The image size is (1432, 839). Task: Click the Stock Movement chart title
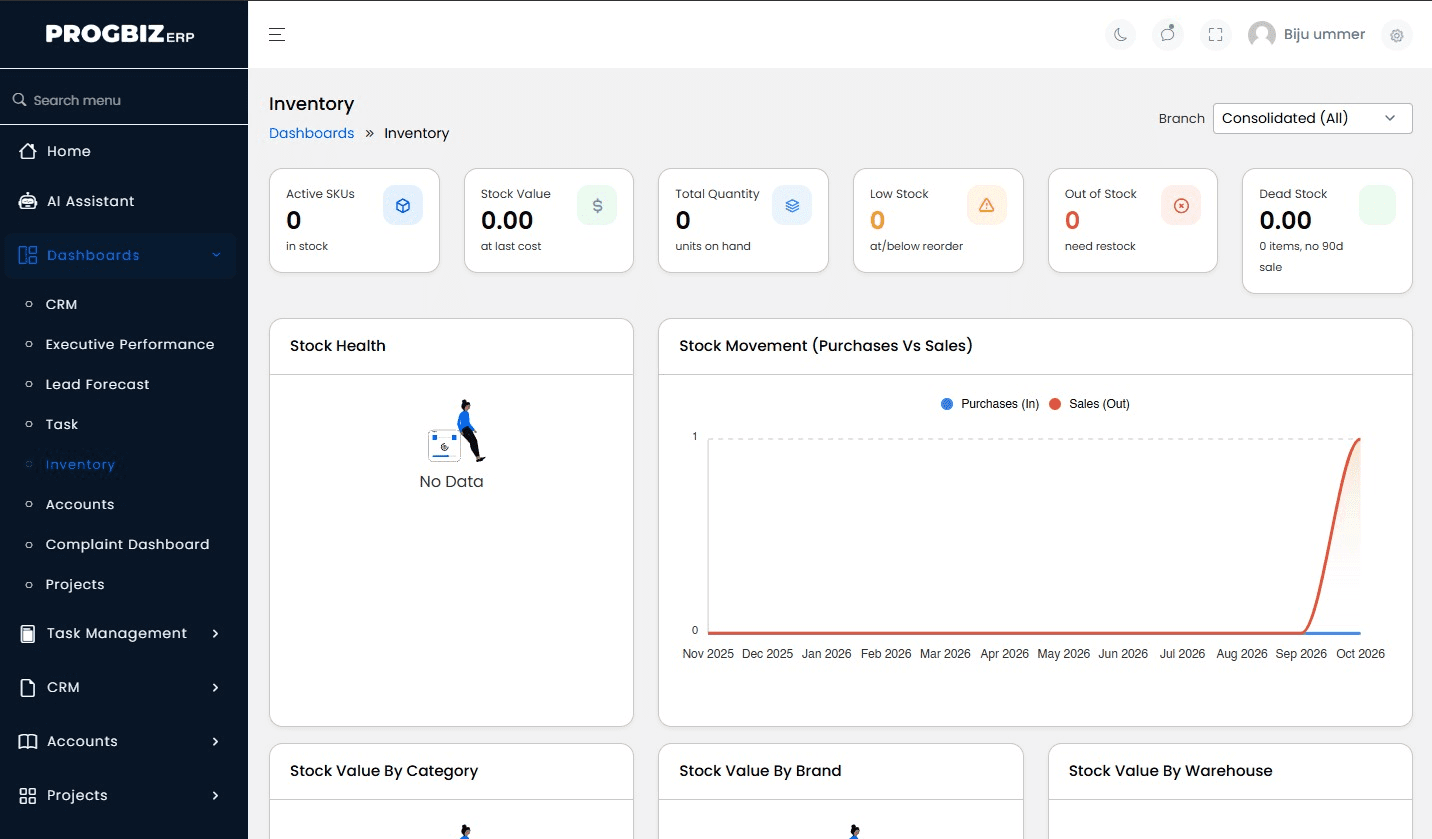[826, 346]
